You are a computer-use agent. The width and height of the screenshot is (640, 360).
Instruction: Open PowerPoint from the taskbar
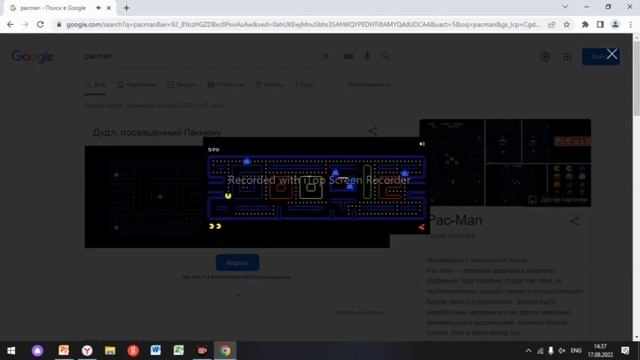(64, 350)
